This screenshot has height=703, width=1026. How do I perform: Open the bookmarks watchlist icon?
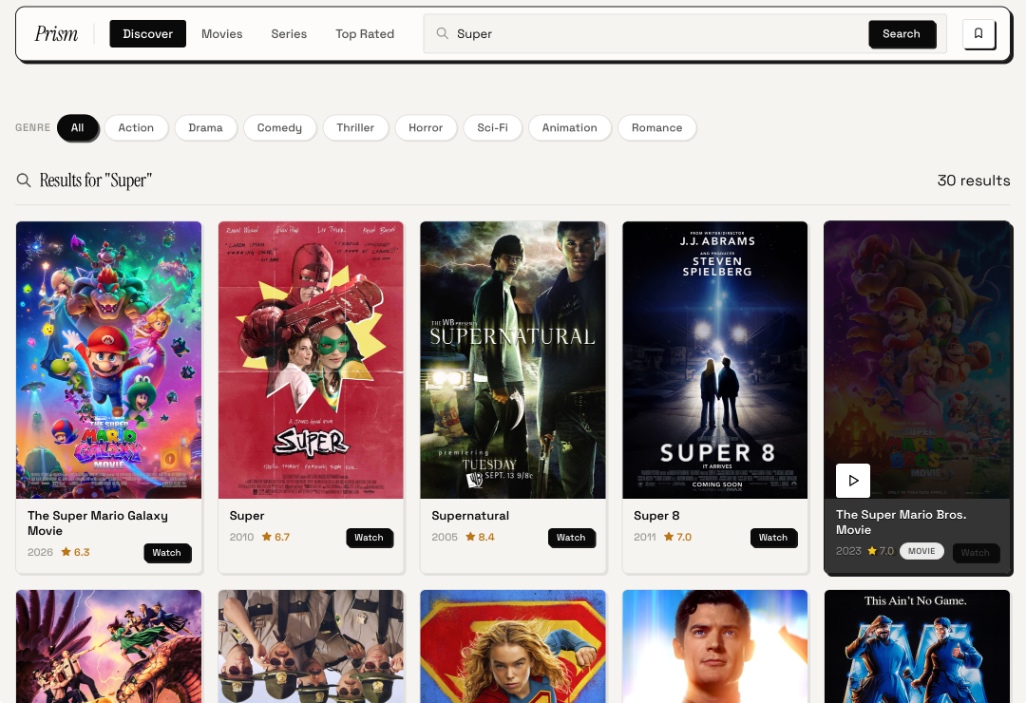[x=978, y=33]
